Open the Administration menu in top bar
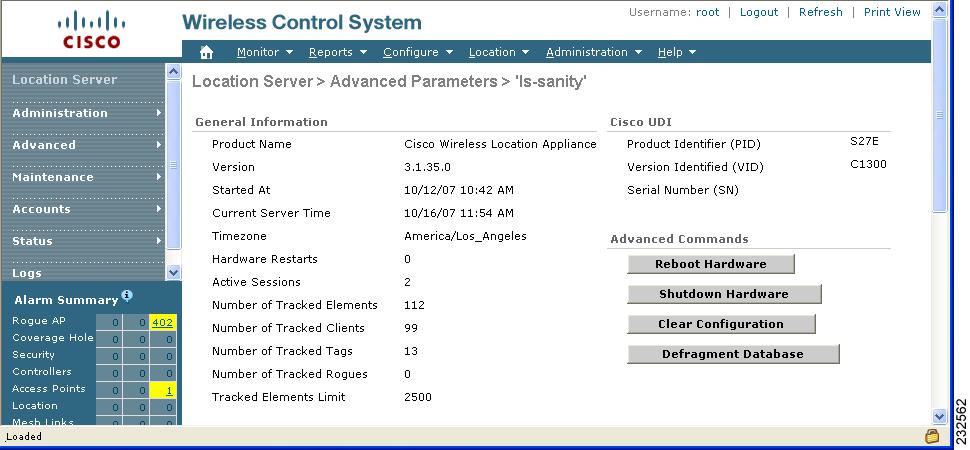Viewport: 970px width, 450px height. click(x=594, y=53)
